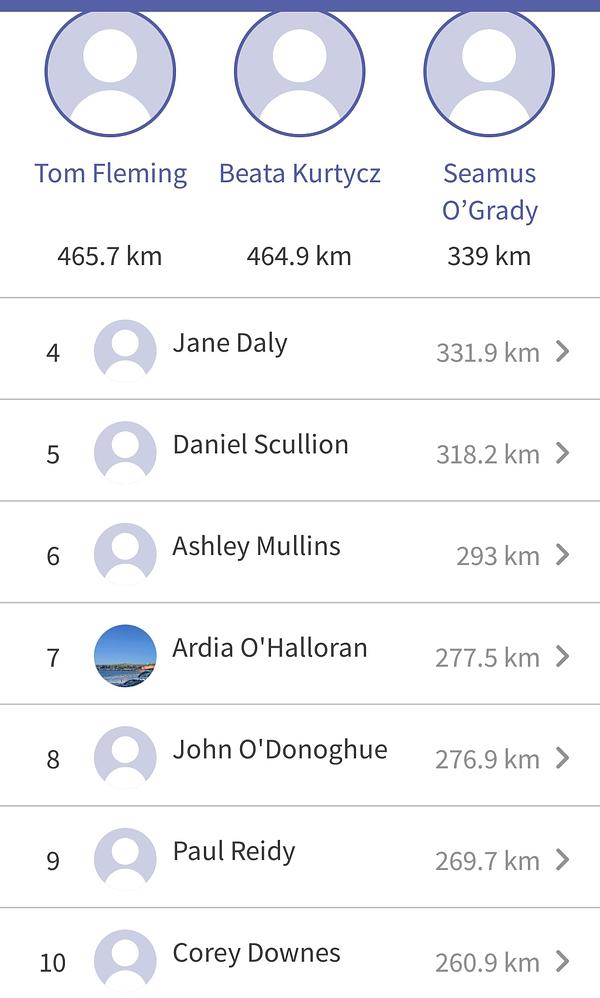
Task: Tap Paul Reidy's avatar icon
Action: [x=125, y=860]
